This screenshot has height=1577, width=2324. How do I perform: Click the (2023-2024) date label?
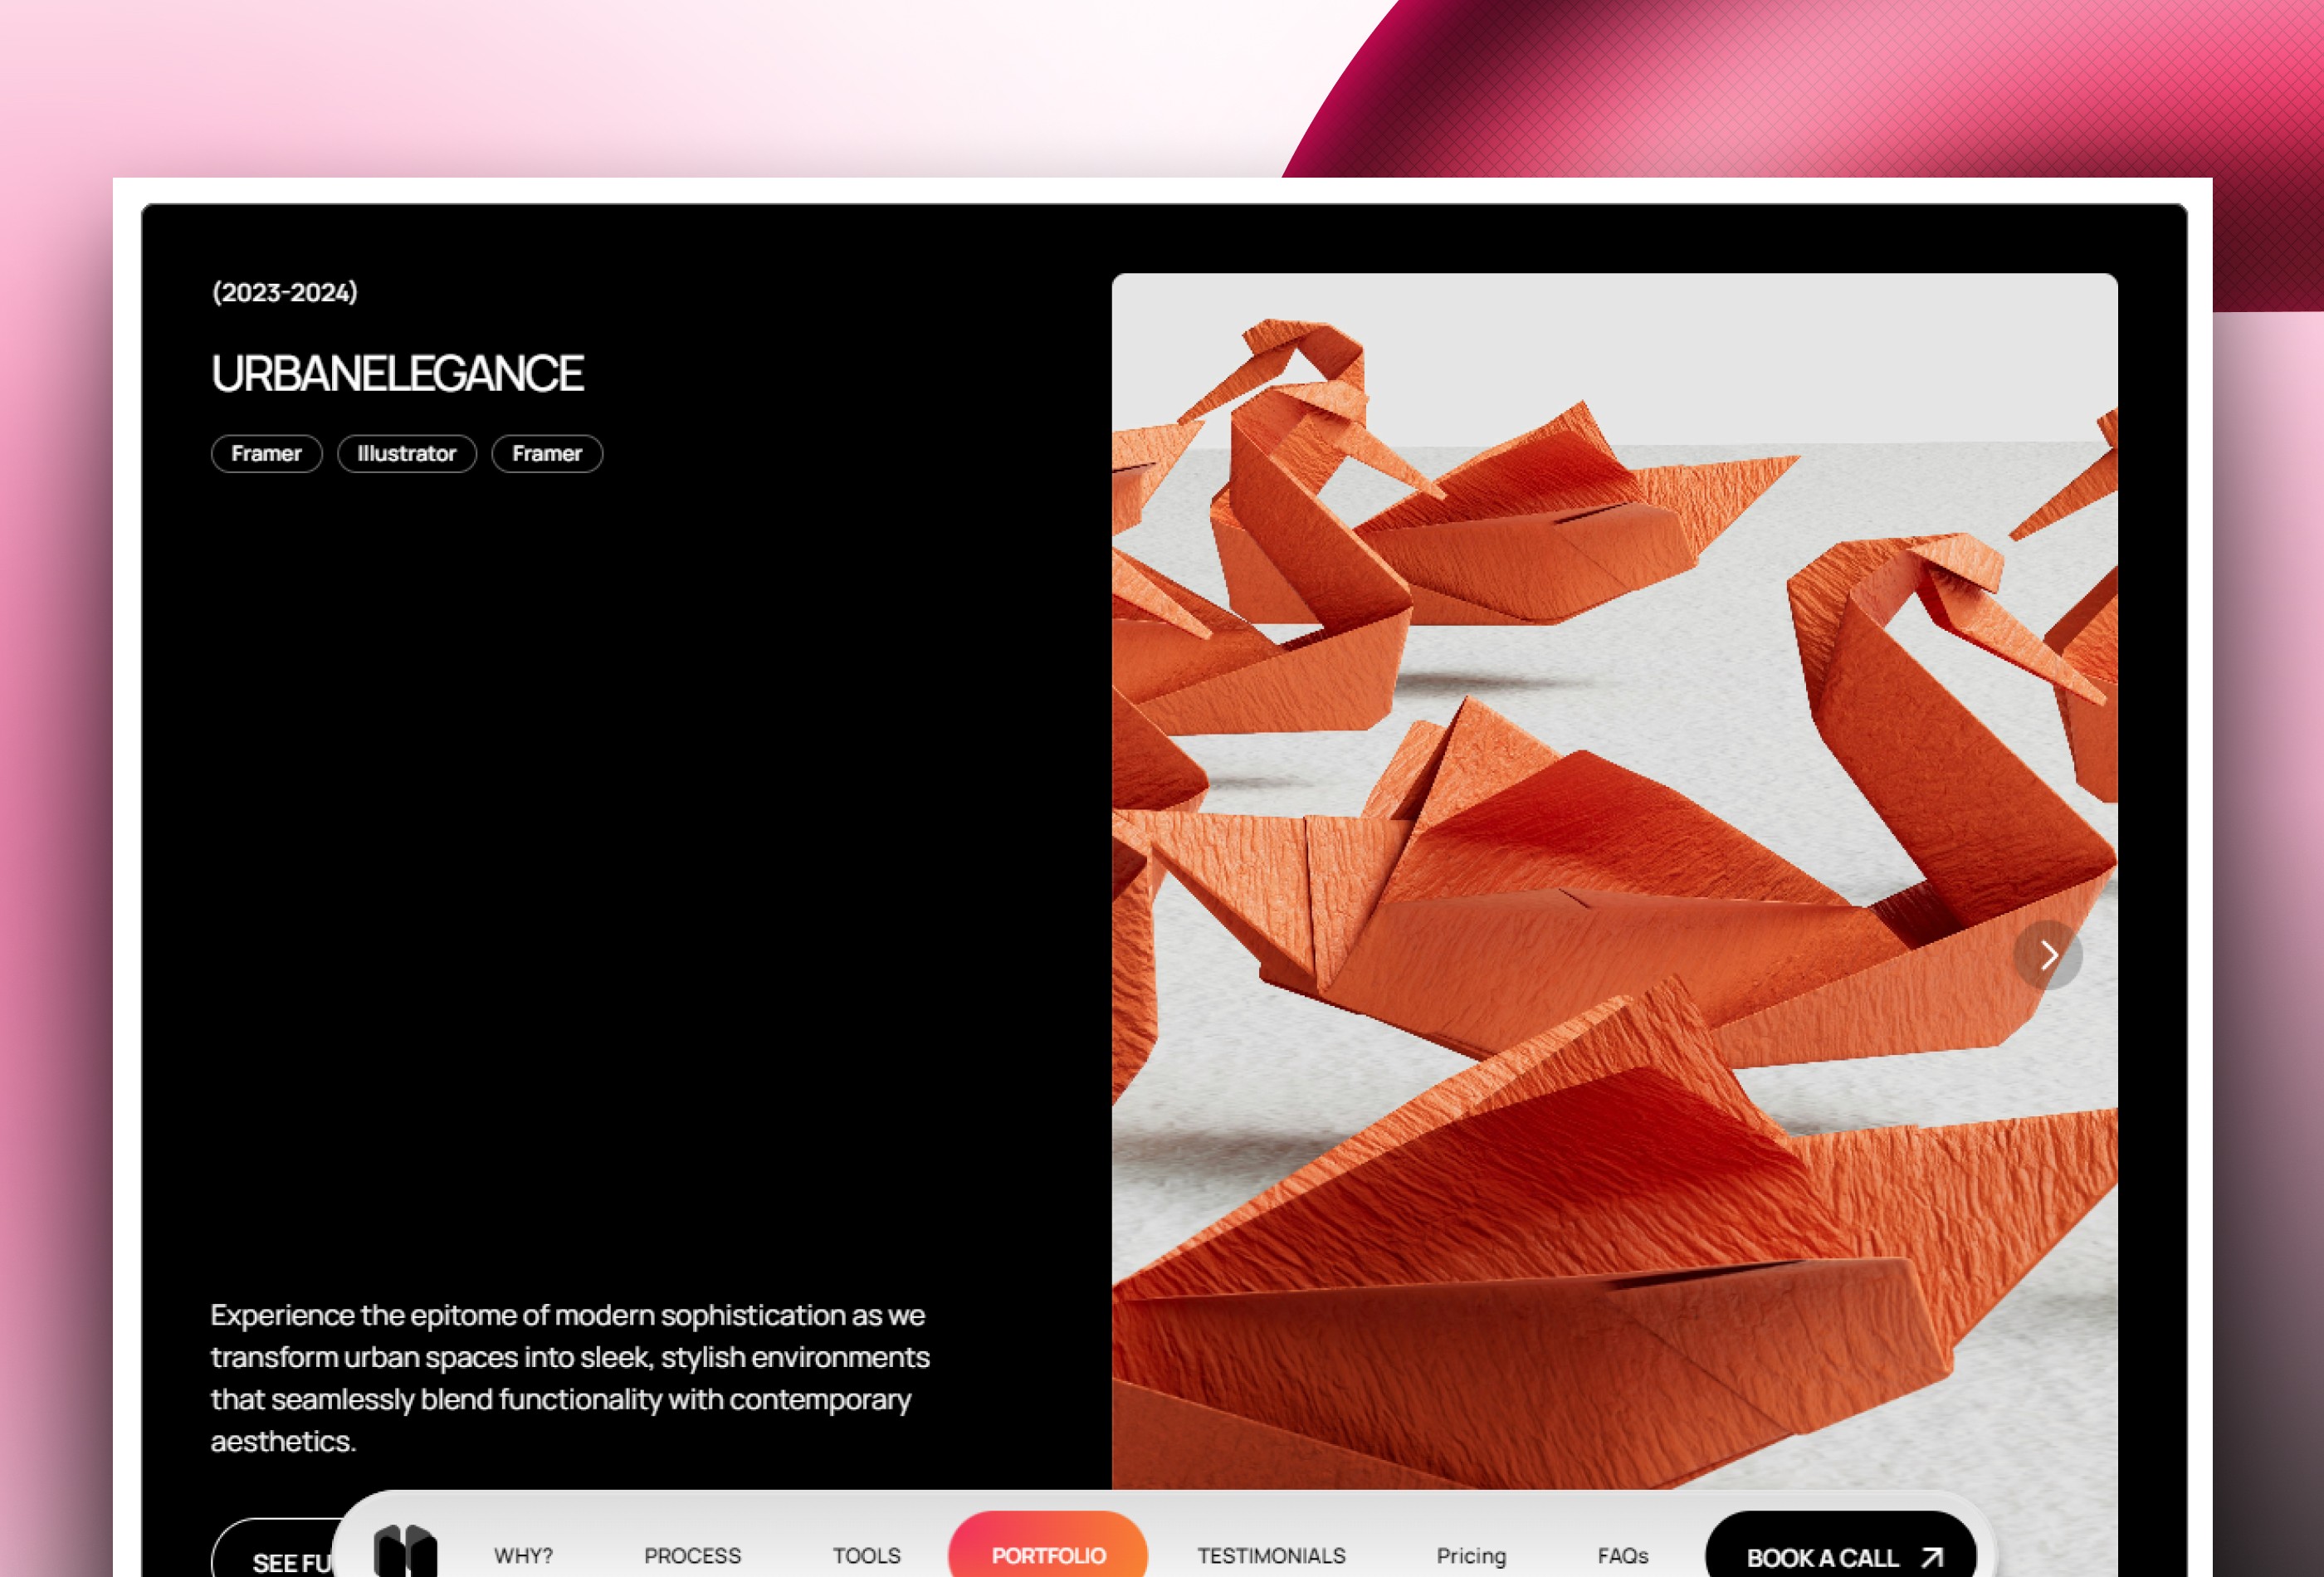click(x=284, y=292)
